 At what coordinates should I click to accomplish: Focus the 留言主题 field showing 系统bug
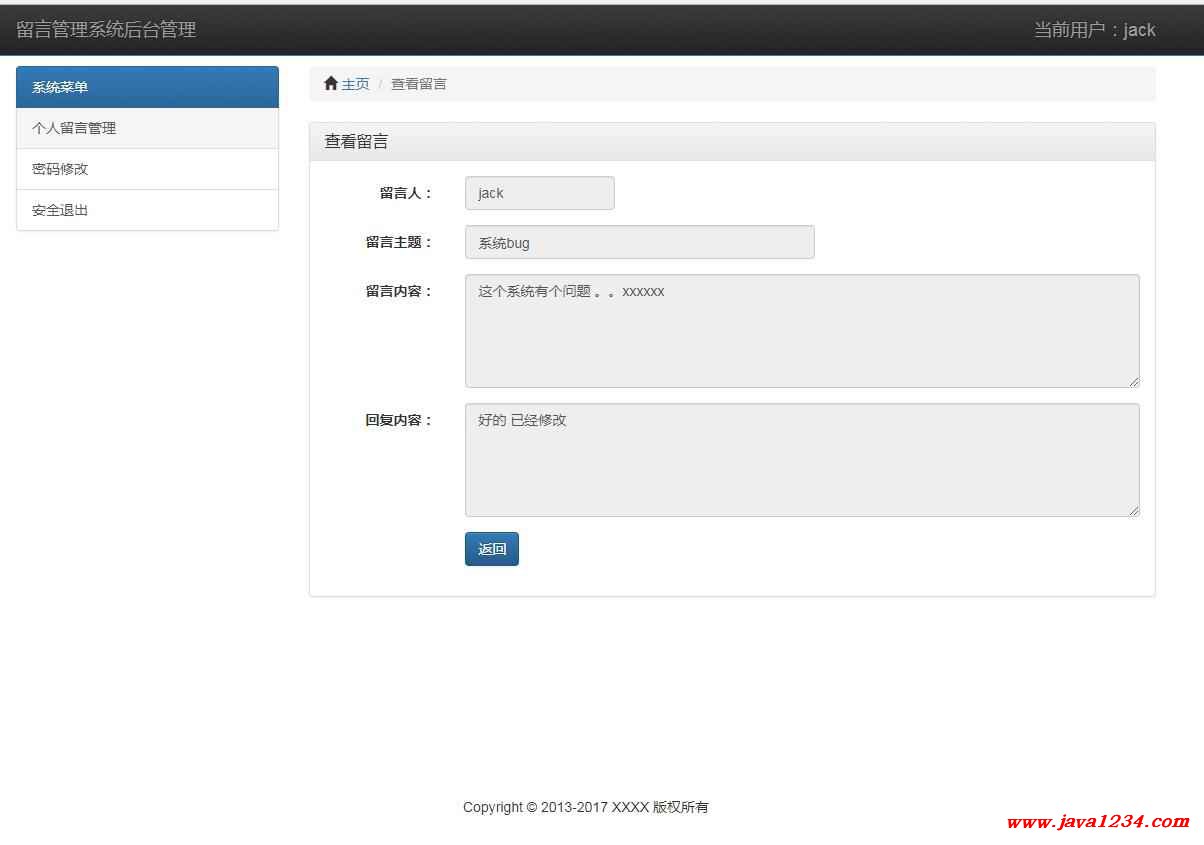pyautogui.click(x=639, y=242)
